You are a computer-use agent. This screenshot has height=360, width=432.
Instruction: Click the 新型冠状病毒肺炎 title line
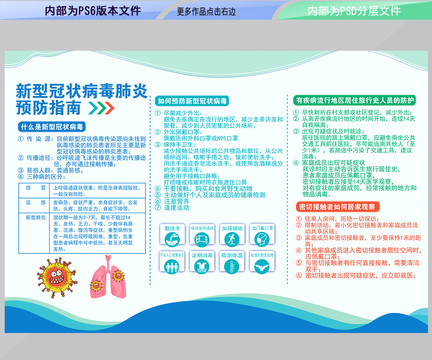pos(81,91)
